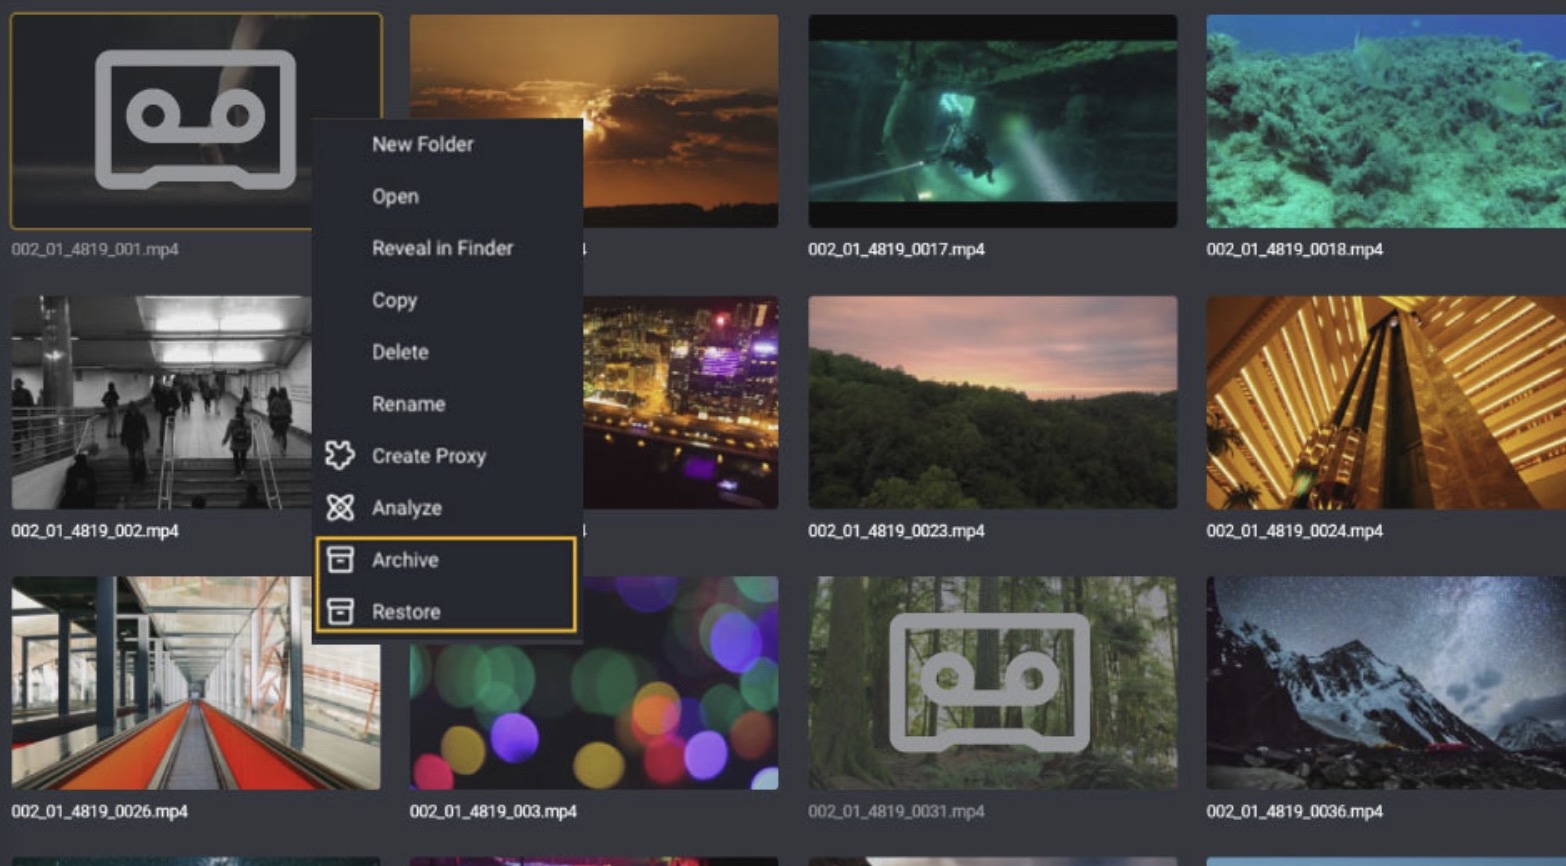Select the underwater diver clip thumbnail
Viewport: 1566px width, 866px height.
point(992,121)
